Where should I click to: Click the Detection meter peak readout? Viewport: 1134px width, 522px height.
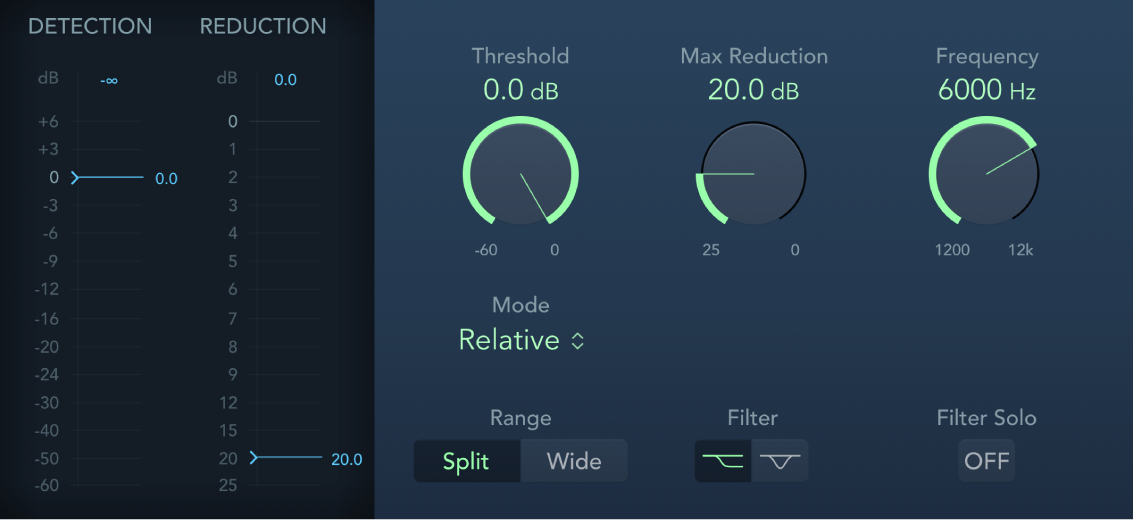[109, 80]
